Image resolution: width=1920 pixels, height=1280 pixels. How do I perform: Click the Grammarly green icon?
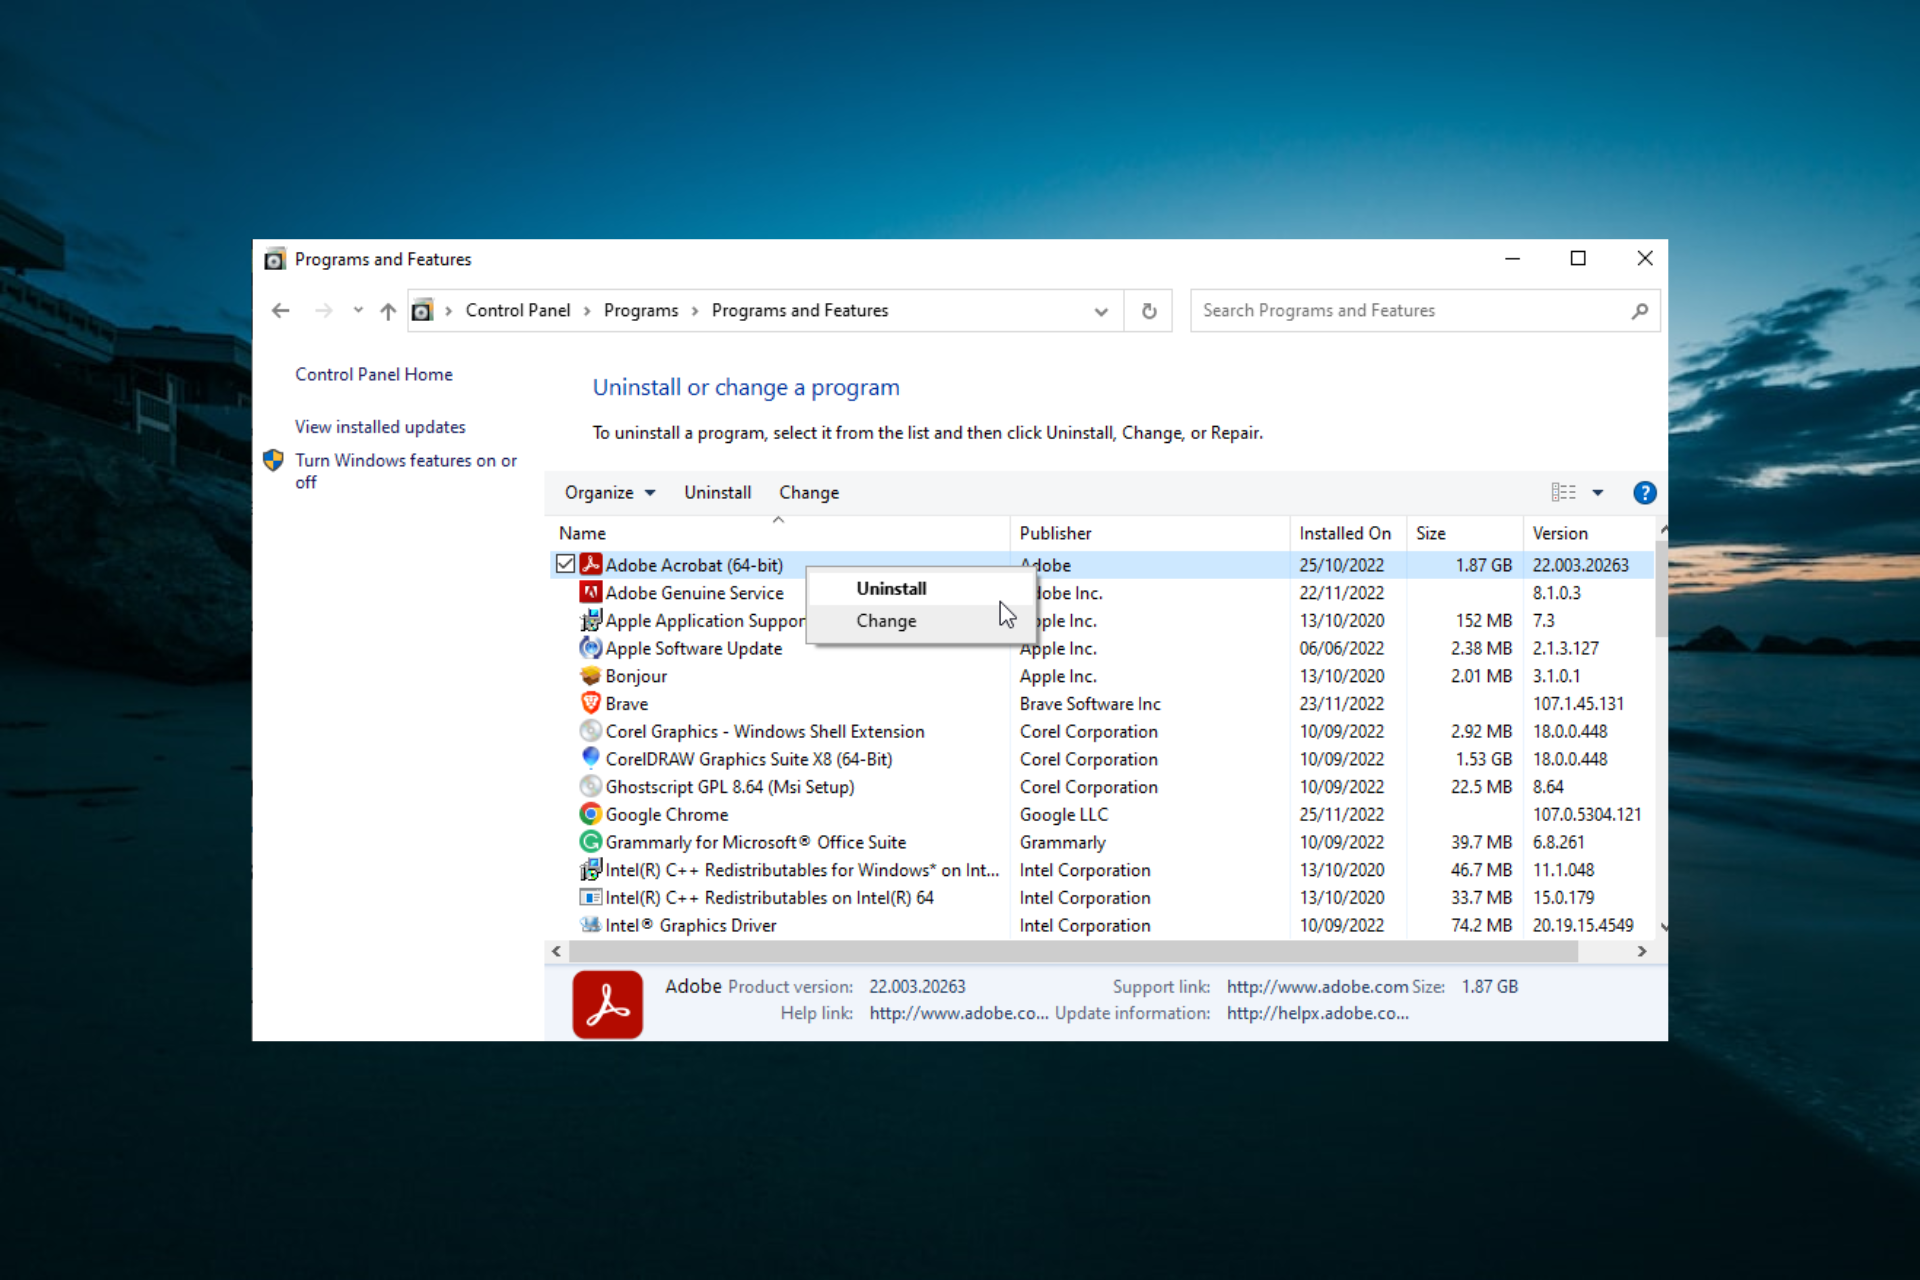click(591, 842)
